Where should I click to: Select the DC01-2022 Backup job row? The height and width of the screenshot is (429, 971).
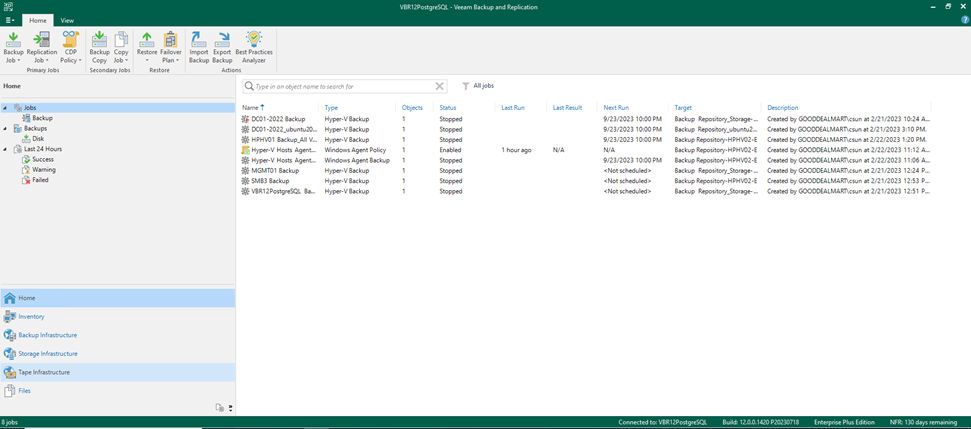585,118
